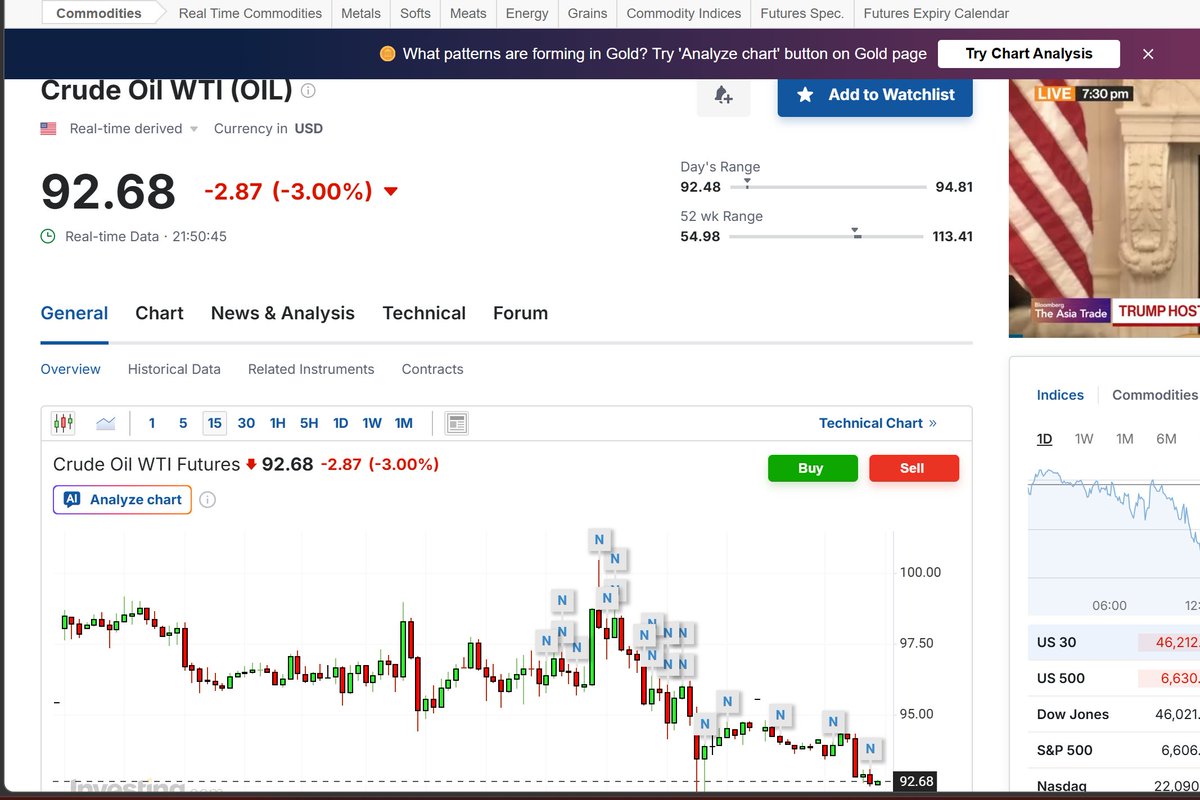Screen dimensions: 1200x800
Task: Open the Real-time derived dropdown
Action: tap(133, 128)
